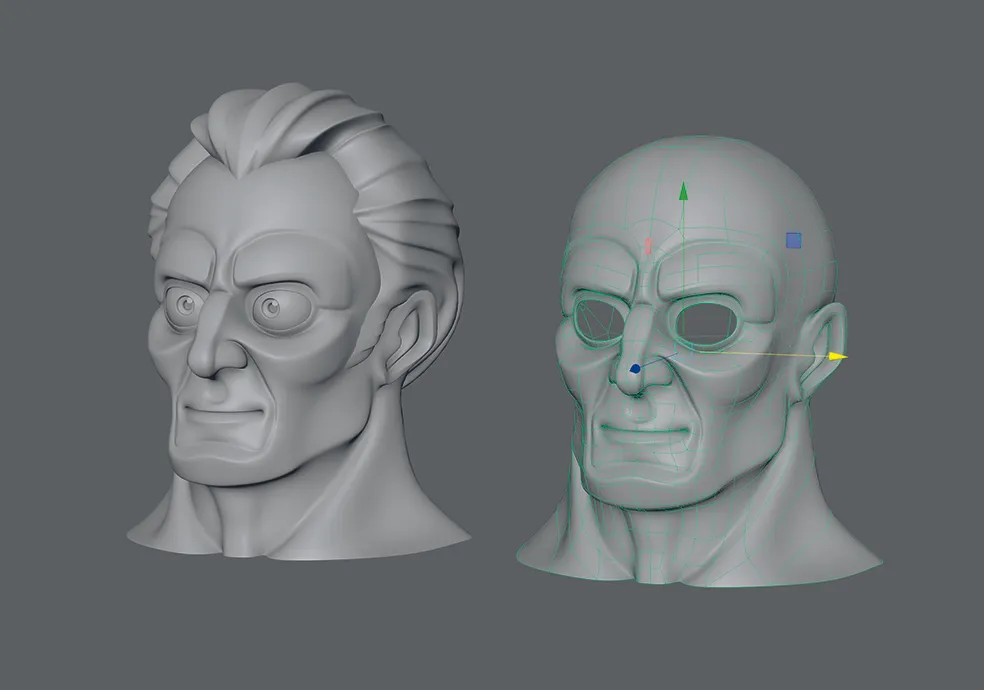Viewport: 984px width, 690px height.
Task: Click the blue axis dot handle on the nose
Action: [635, 369]
